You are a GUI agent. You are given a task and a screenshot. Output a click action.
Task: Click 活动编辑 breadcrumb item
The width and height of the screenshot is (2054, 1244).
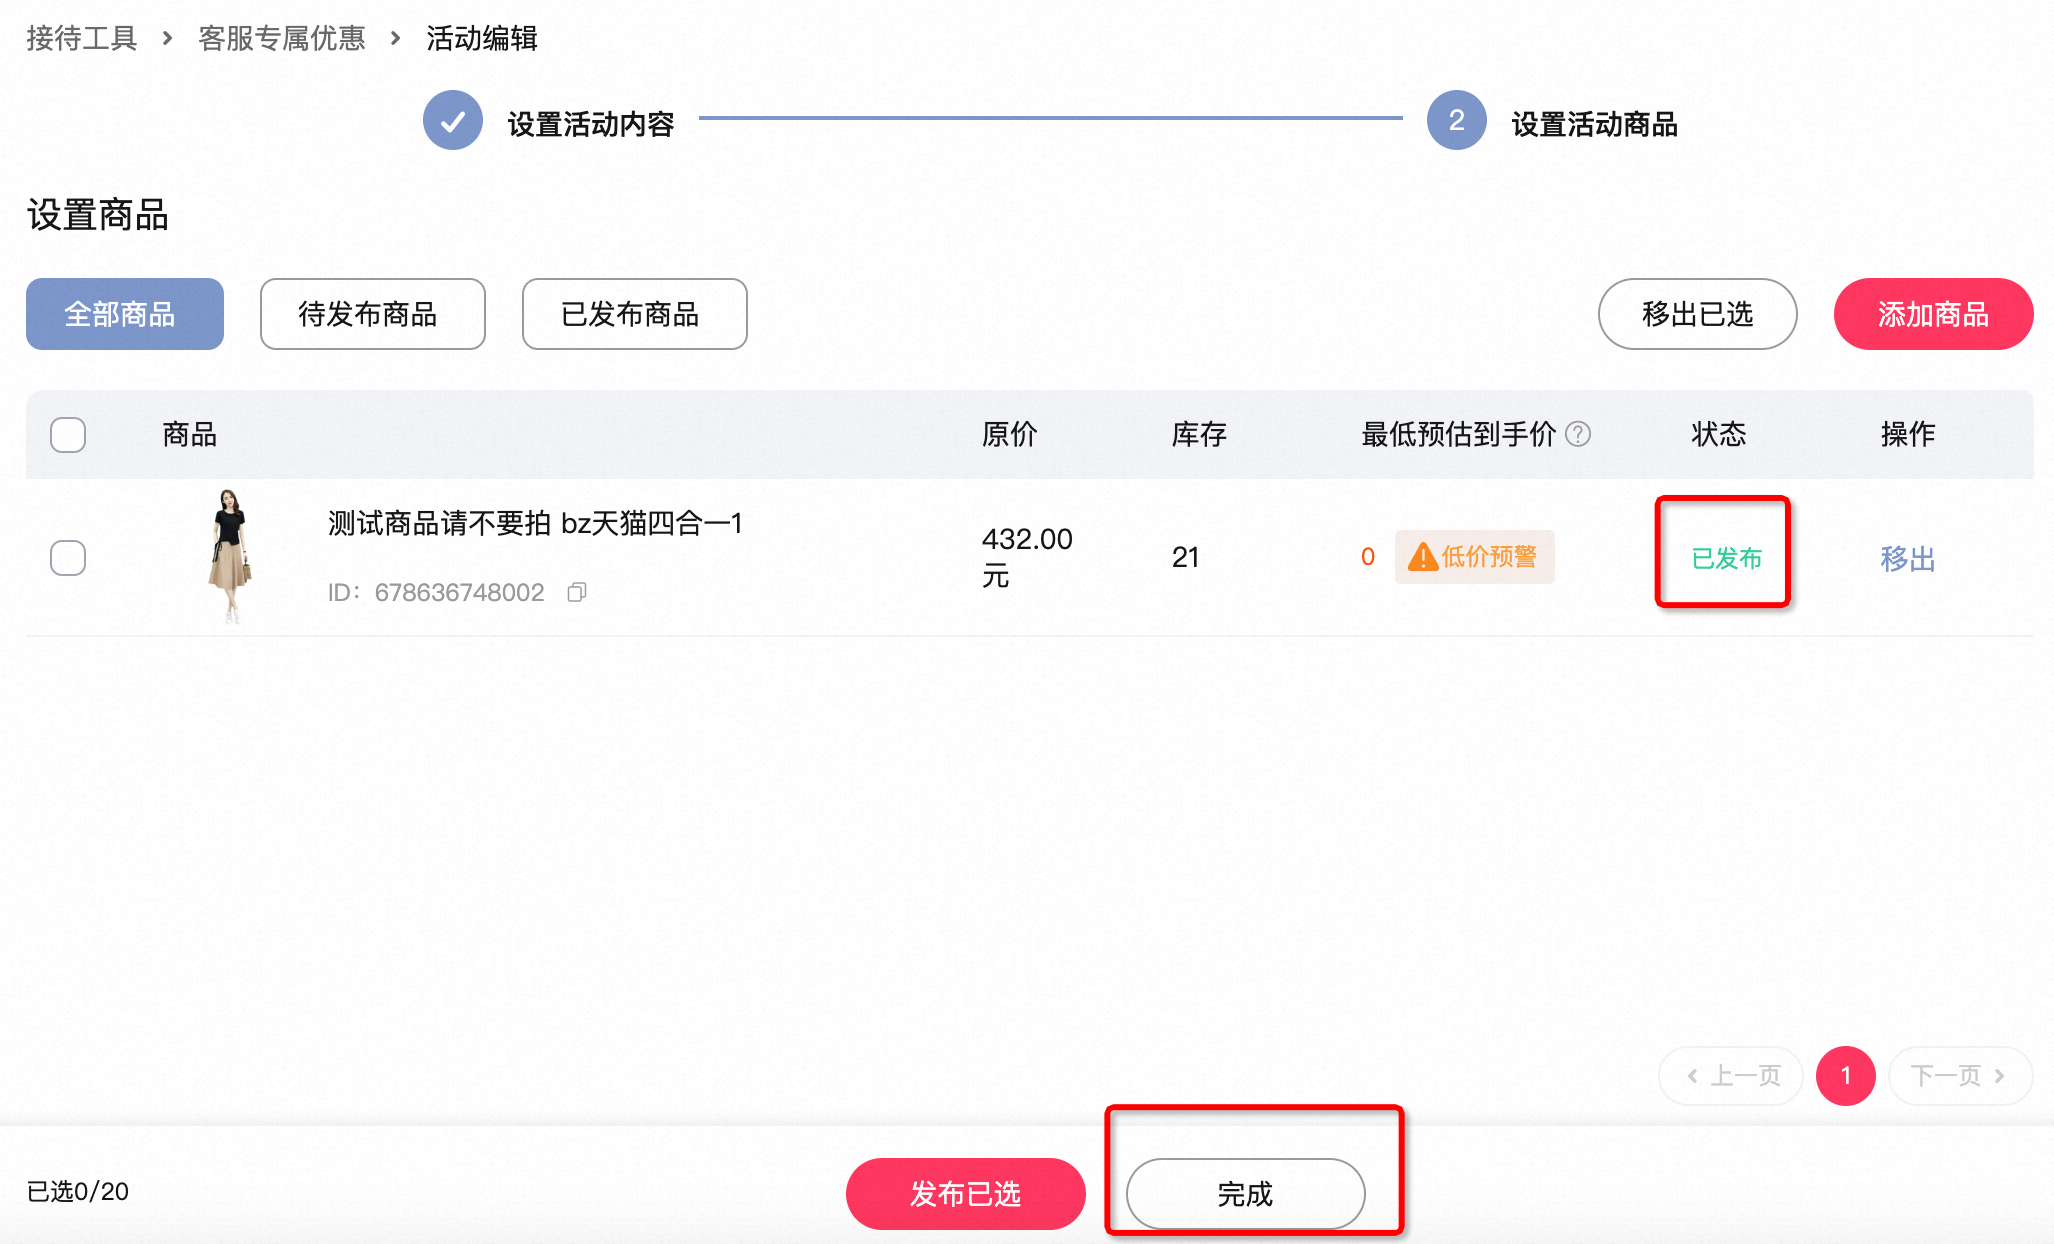coord(482,38)
